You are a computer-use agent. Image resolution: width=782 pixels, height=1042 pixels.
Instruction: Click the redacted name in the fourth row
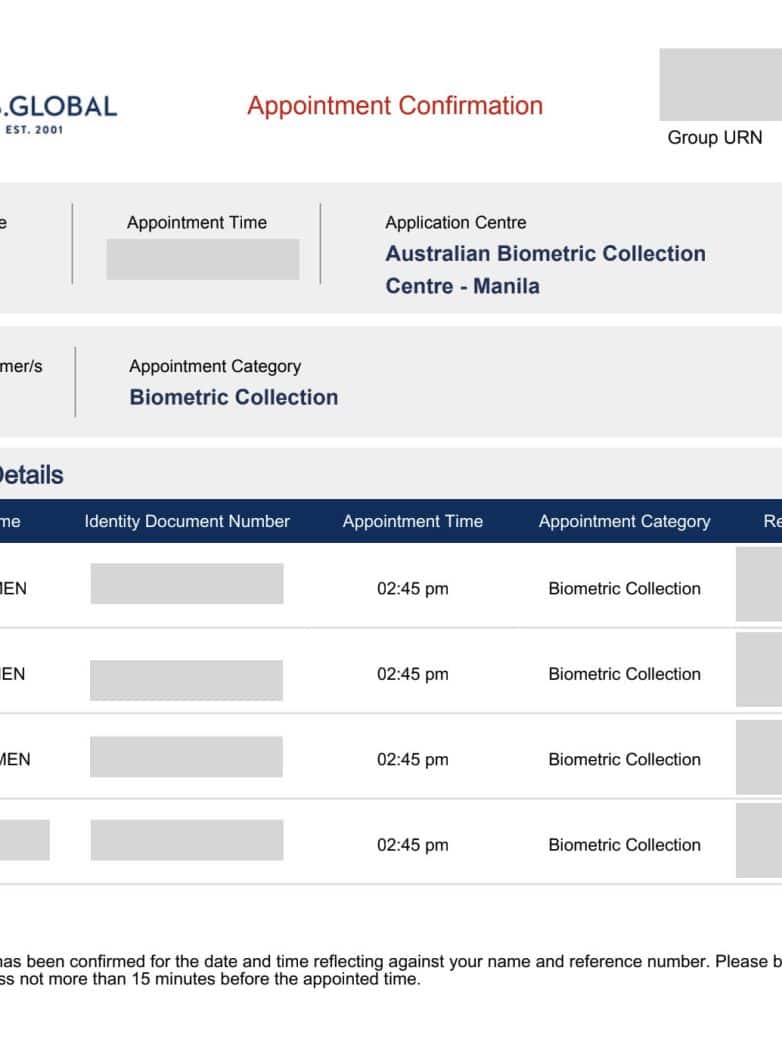tap(24, 840)
